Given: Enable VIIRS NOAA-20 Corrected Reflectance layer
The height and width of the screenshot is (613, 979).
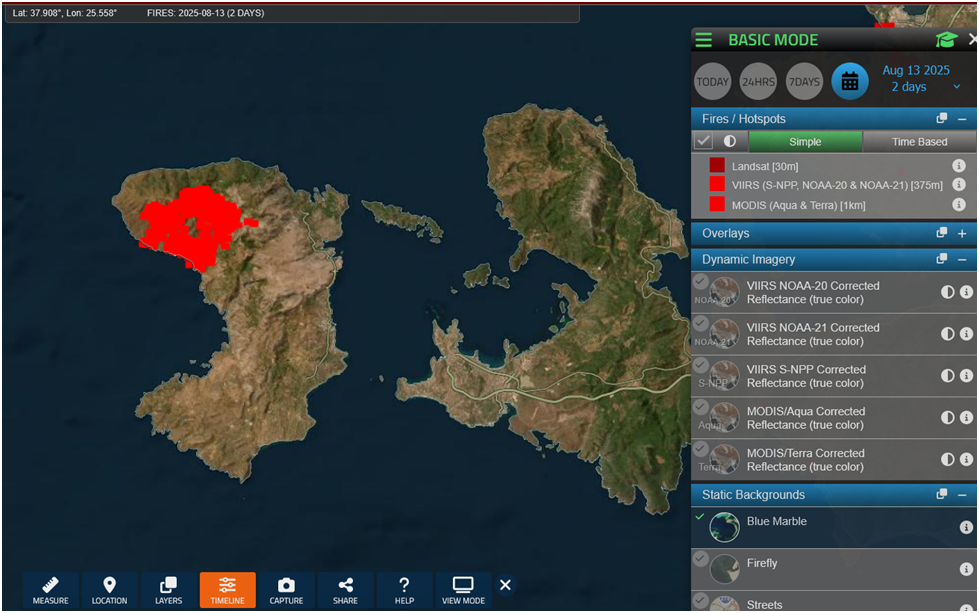Looking at the screenshot, I should (x=701, y=283).
